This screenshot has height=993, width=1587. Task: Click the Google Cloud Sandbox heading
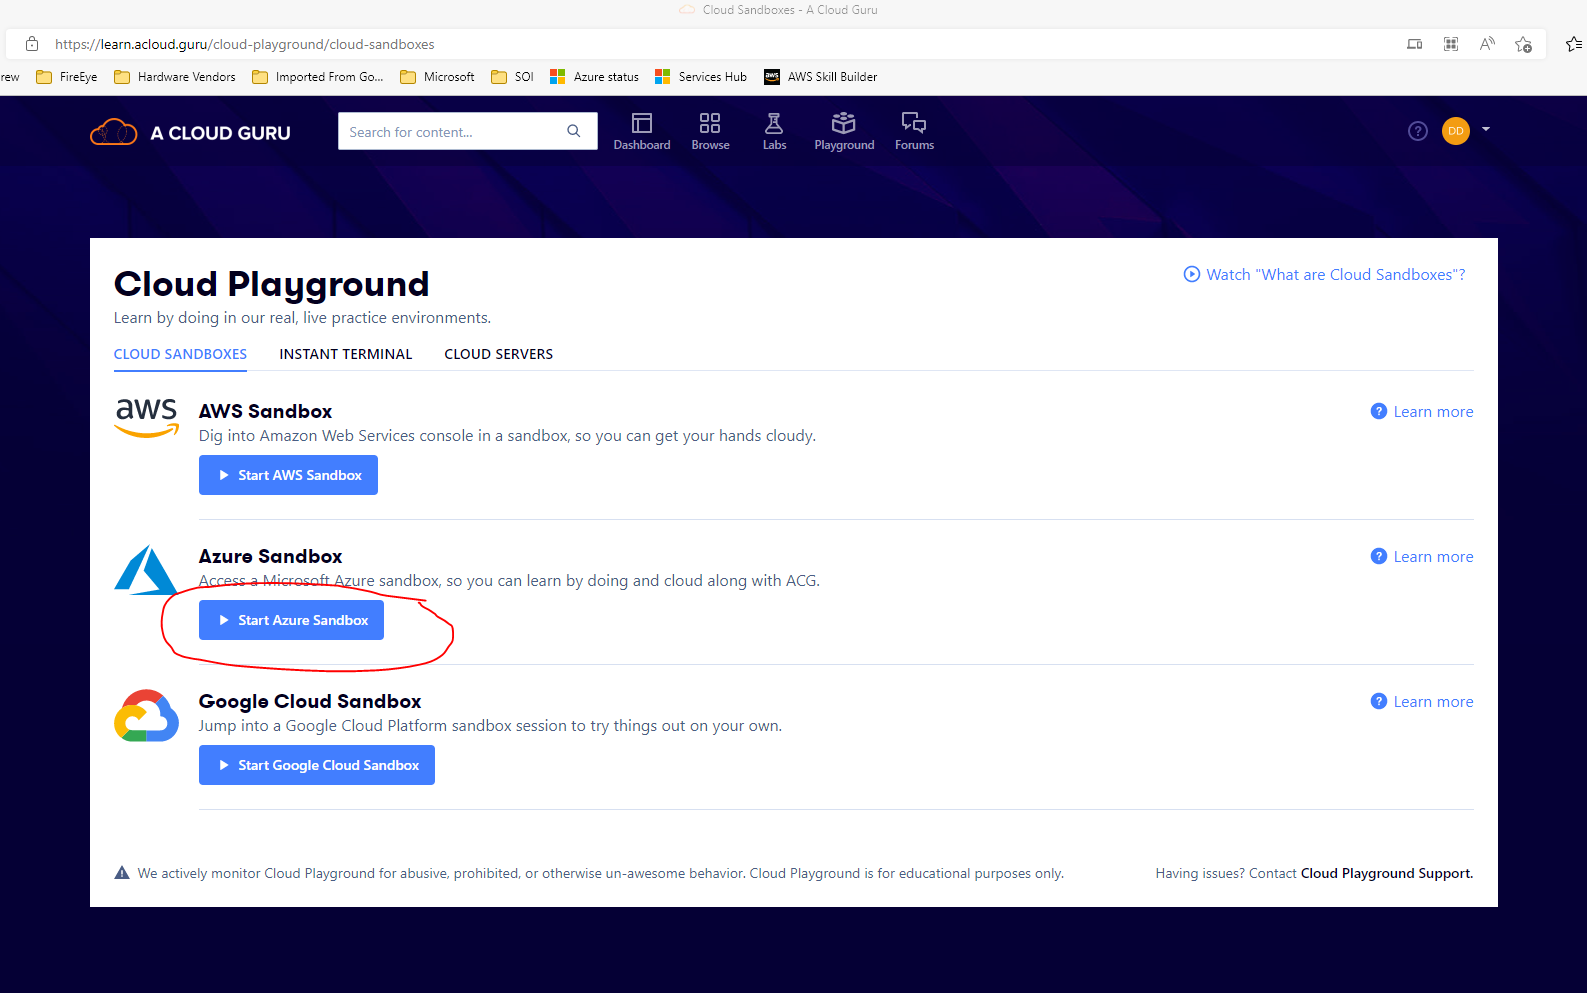click(x=310, y=701)
